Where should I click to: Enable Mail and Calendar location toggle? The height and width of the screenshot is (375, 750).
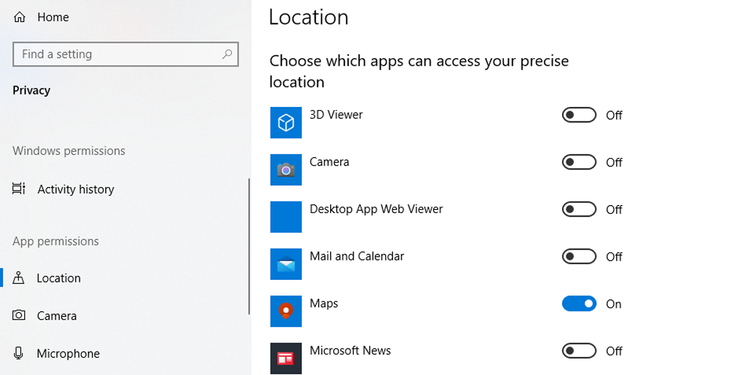coord(579,256)
